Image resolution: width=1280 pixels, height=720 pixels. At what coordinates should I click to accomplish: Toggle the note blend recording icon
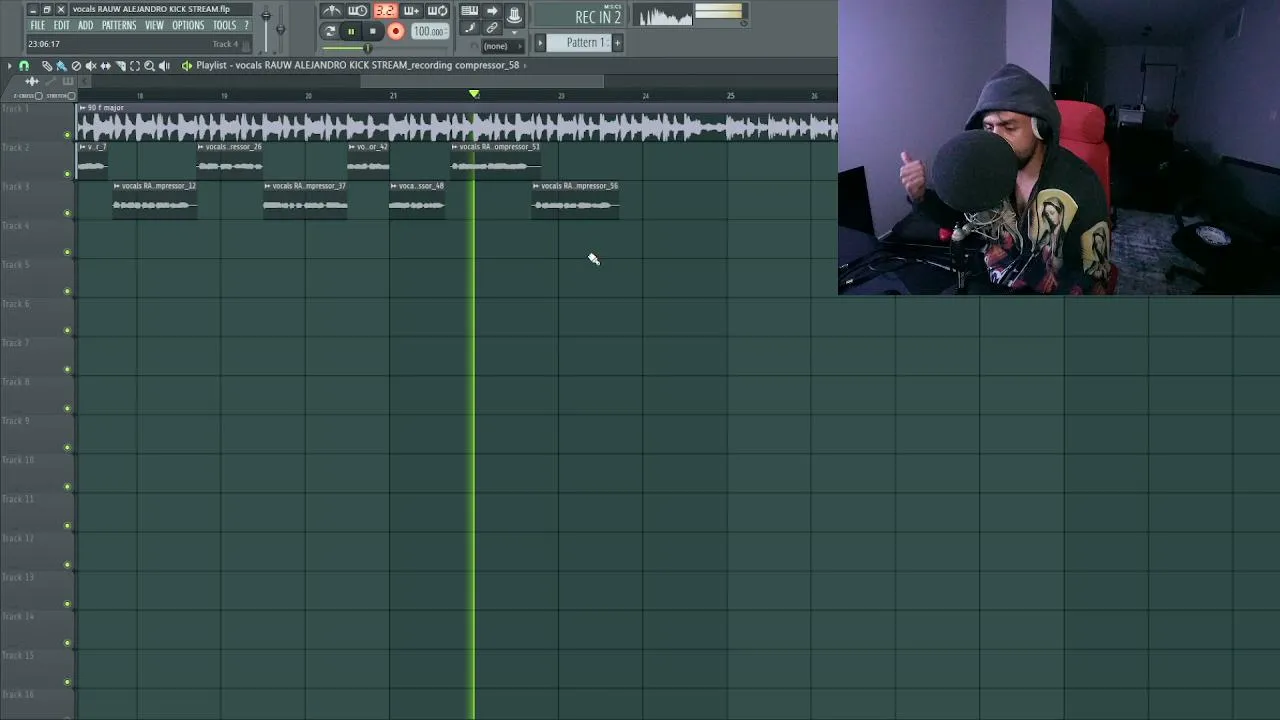coord(469,28)
